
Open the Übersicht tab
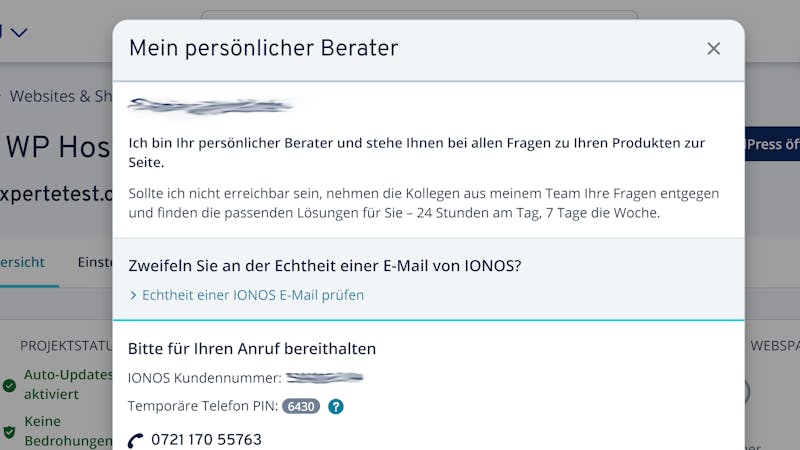[22, 262]
